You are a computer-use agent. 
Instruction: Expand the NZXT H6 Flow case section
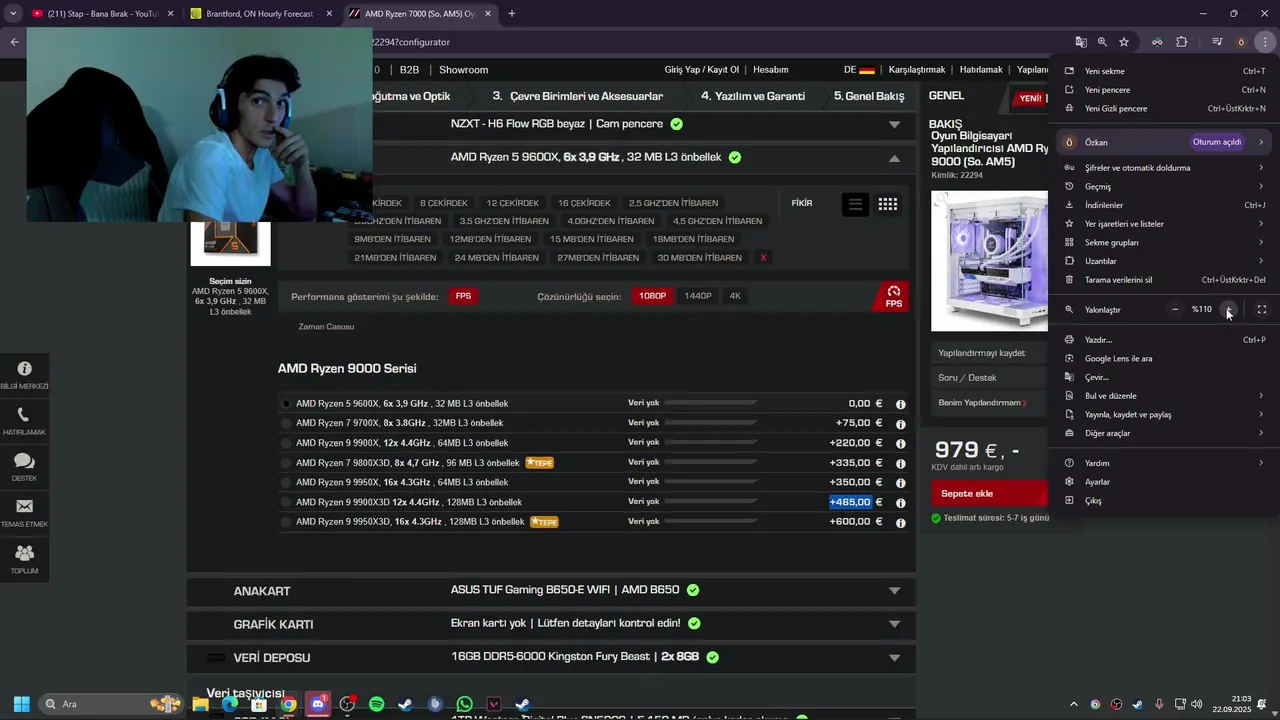coord(894,125)
